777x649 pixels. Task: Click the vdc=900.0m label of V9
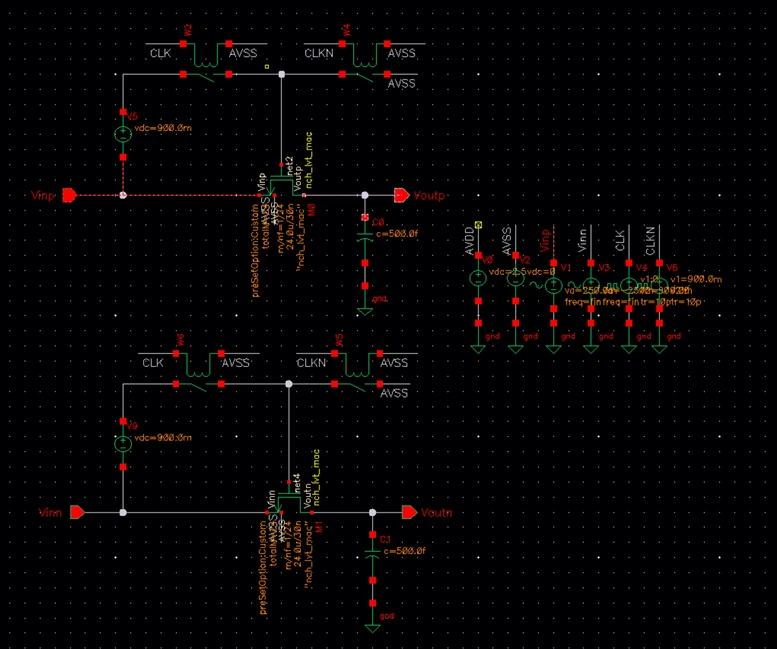coord(163,437)
